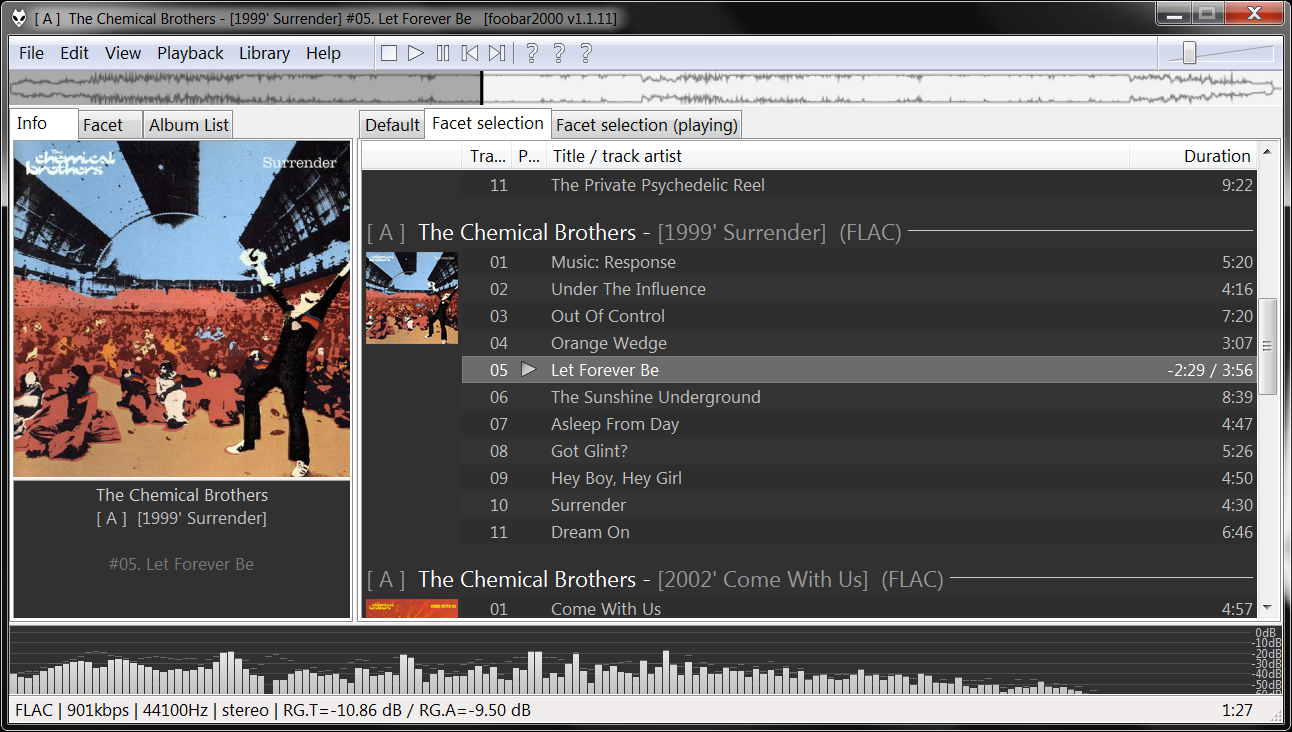
Task: Select track Out Of Control
Action: click(x=859, y=316)
